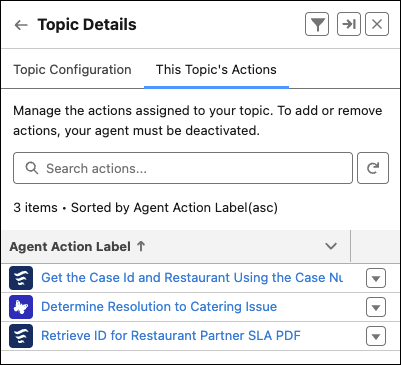Click the search magnifier icon in the field
Image resolution: width=401 pixels, height=365 pixels.
click(x=32, y=168)
